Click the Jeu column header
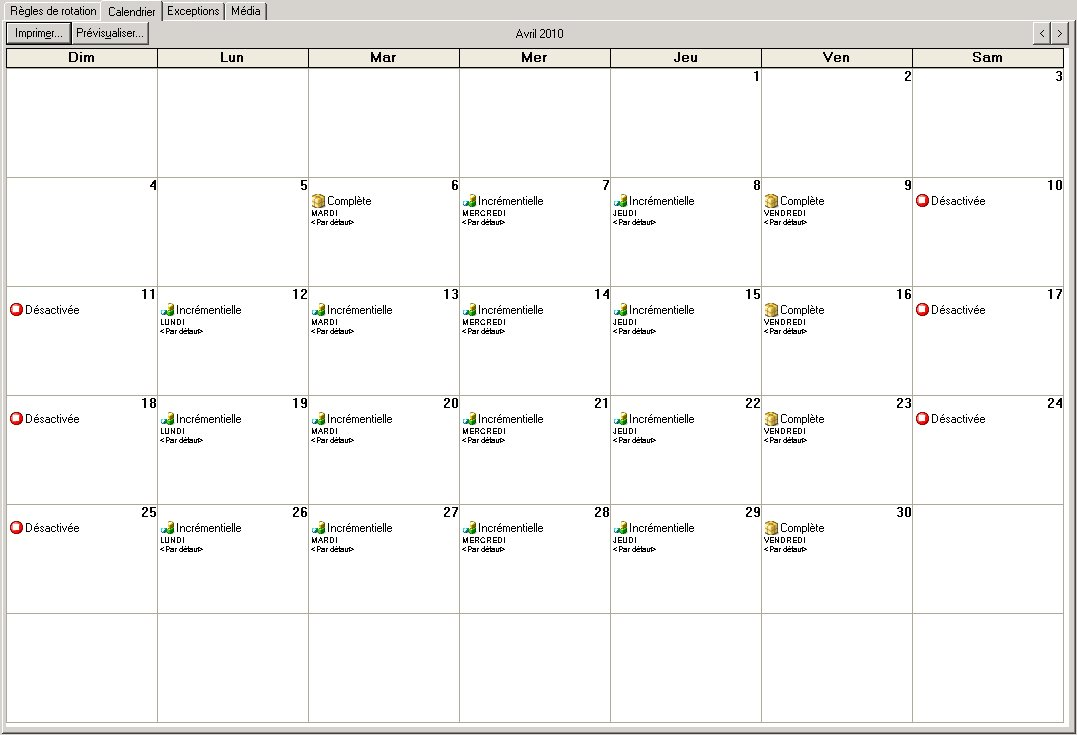The height and width of the screenshot is (735, 1077). pyautogui.click(x=686, y=58)
